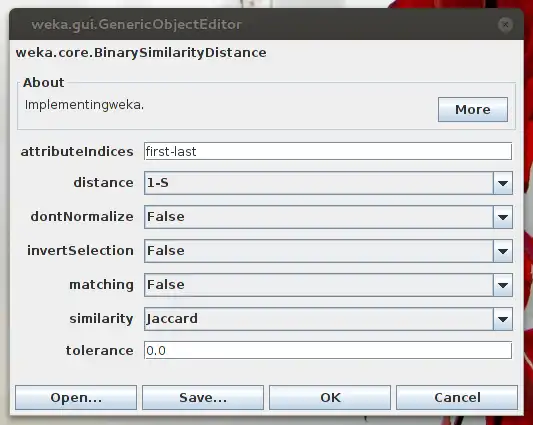The height and width of the screenshot is (425, 533).
Task: Click the tolerance label
Action: [100, 350]
